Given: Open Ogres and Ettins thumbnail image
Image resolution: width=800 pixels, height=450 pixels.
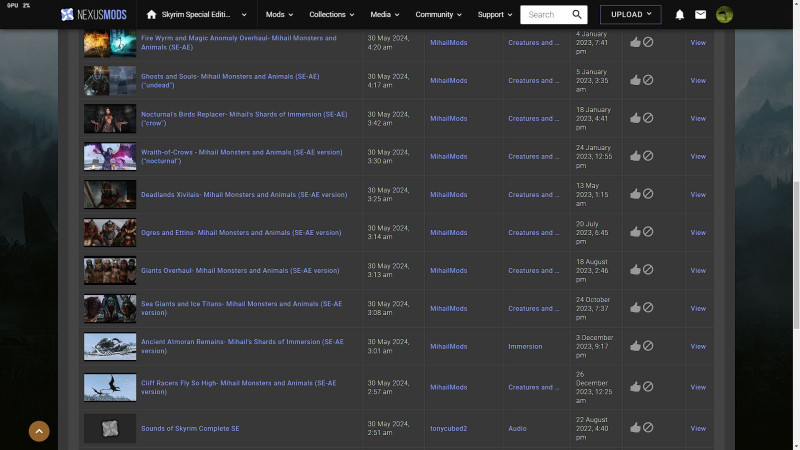Looking at the screenshot, I should pyautogui.click(x=110, y=232).
